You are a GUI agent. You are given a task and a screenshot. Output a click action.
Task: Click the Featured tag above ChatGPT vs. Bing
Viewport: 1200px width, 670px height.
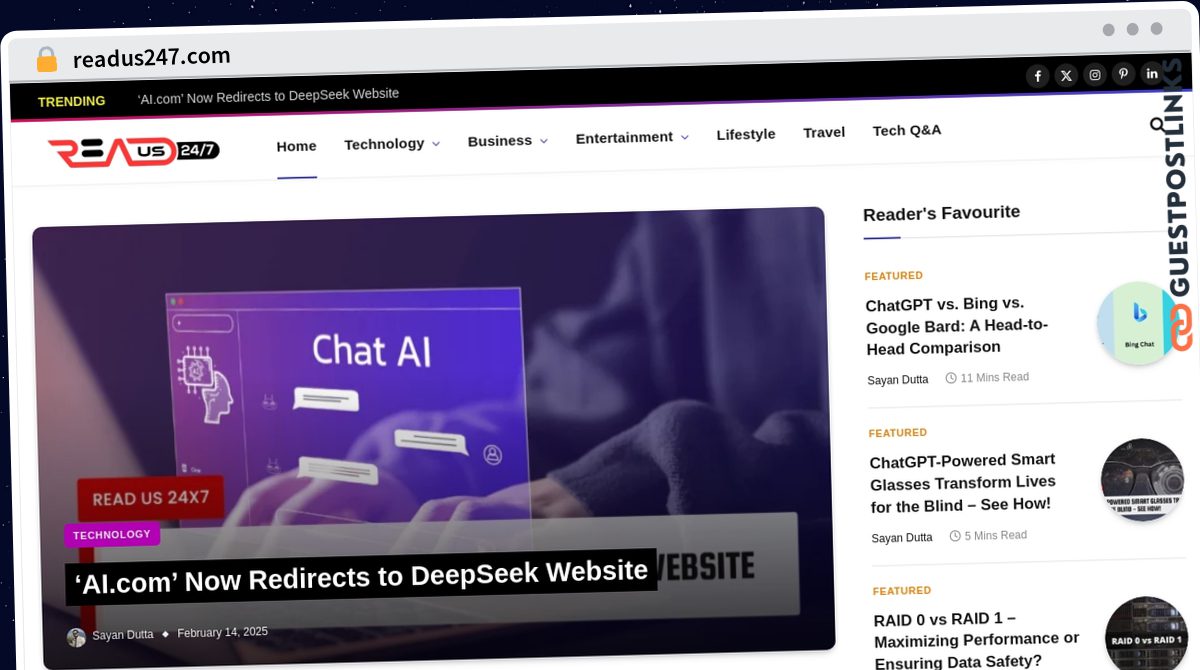(894, 276)
